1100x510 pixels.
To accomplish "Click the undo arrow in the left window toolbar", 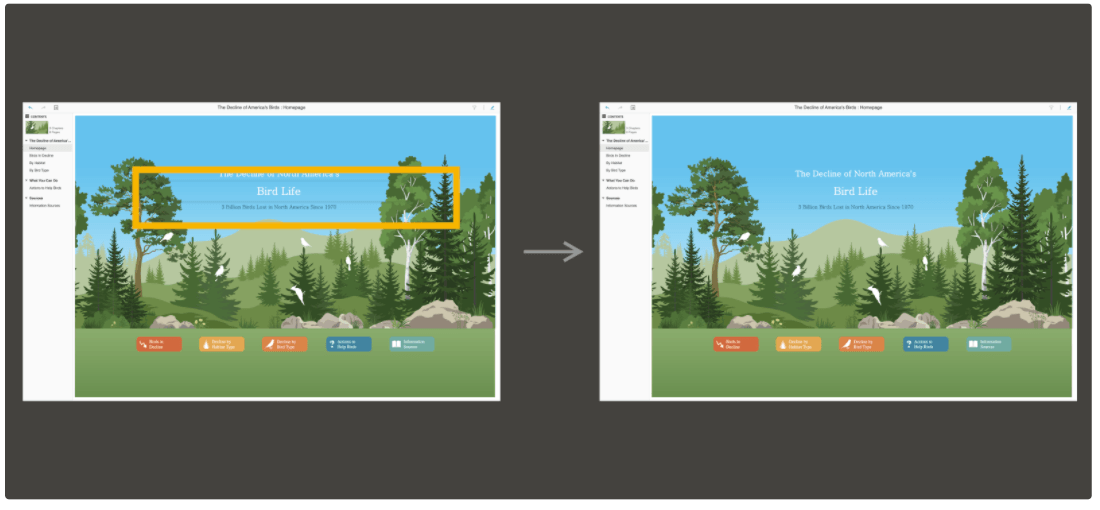I will 30,107.
